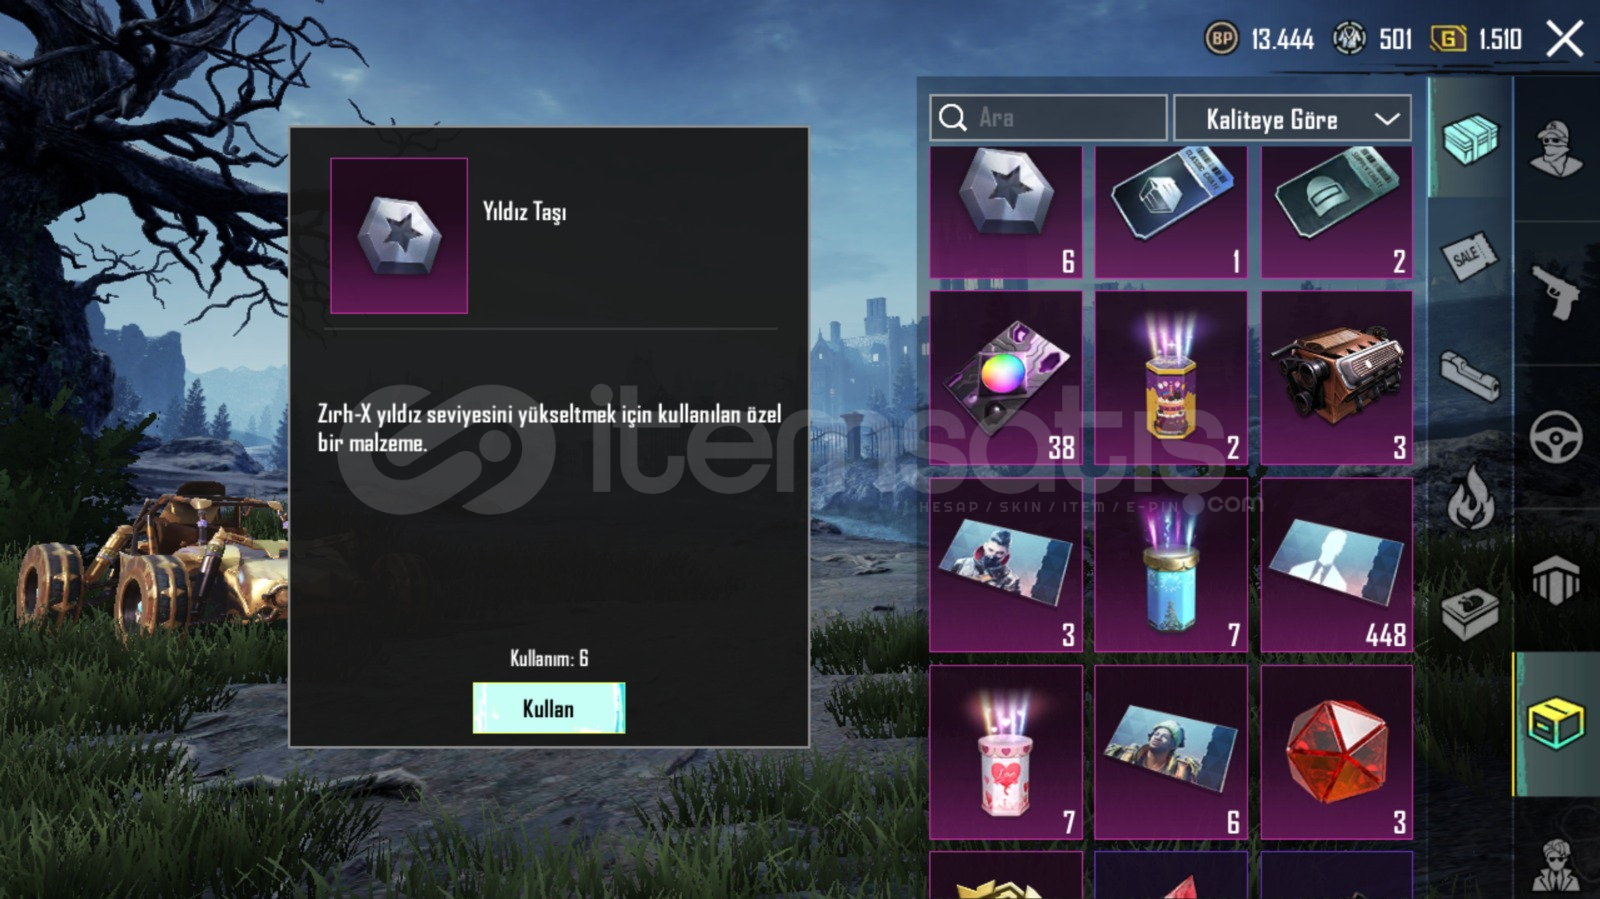Screen dimensions: 1600x899
Task: Click the Ara search field
Action: coord(1048,118)
